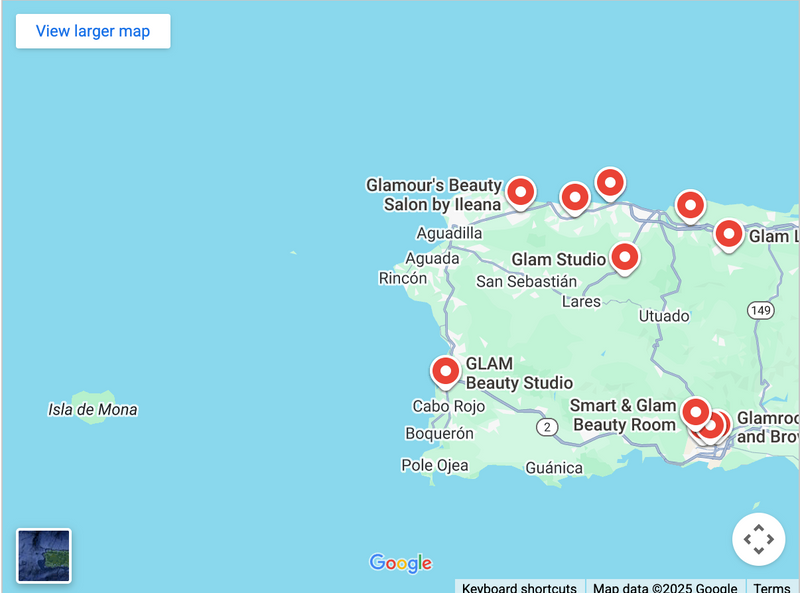Open the GLAM Beauty Studio pin marker
The width and height of the screenshot is (800, 593).
(445, 371)
